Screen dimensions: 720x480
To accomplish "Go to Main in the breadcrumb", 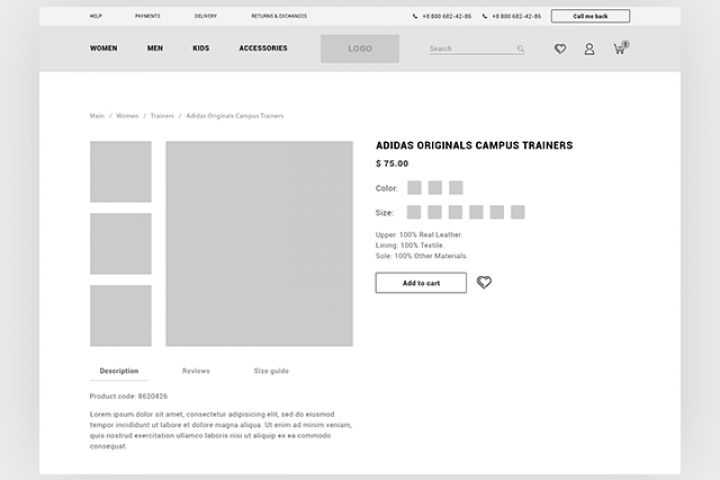I will click(97, 116).
